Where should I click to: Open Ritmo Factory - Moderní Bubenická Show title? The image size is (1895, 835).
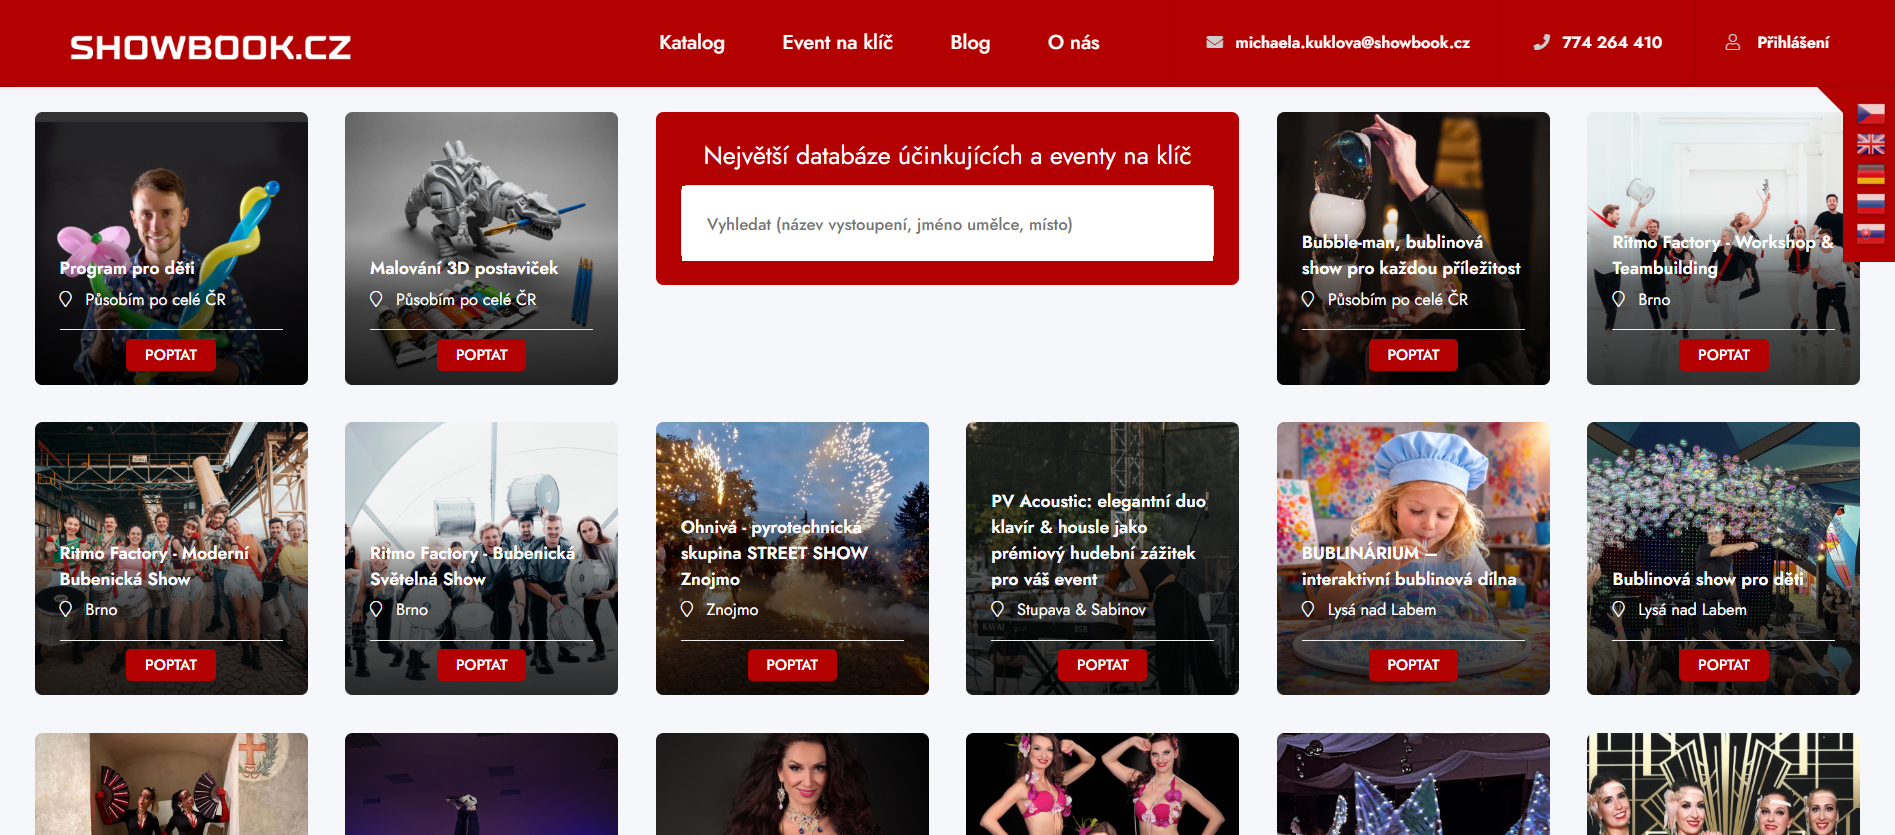(154, 566)
